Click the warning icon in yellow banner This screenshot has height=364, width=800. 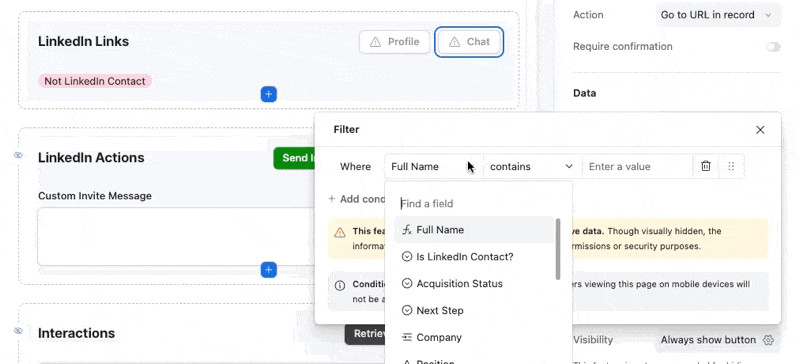[x=340, y=233]
